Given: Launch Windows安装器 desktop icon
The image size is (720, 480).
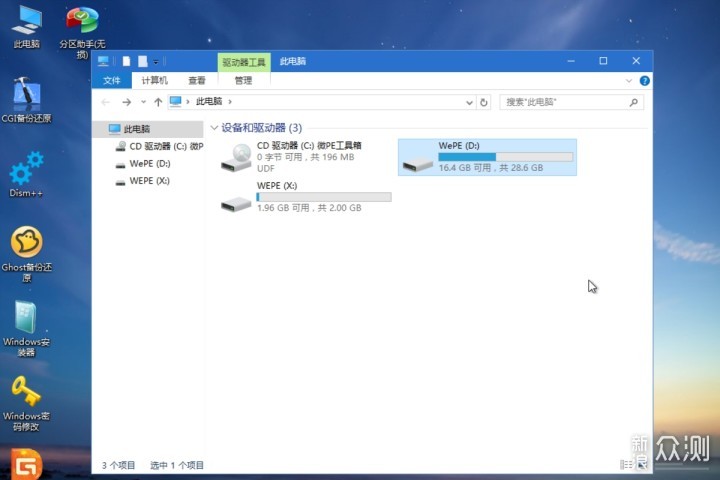Looking at the screenshot, I should (x=26, y=329).
